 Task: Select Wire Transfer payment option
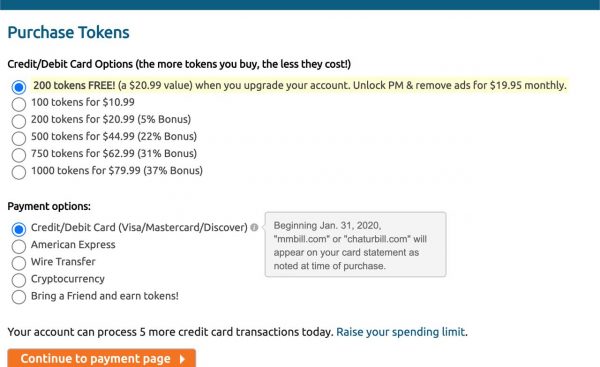click(x=19, y=263)
